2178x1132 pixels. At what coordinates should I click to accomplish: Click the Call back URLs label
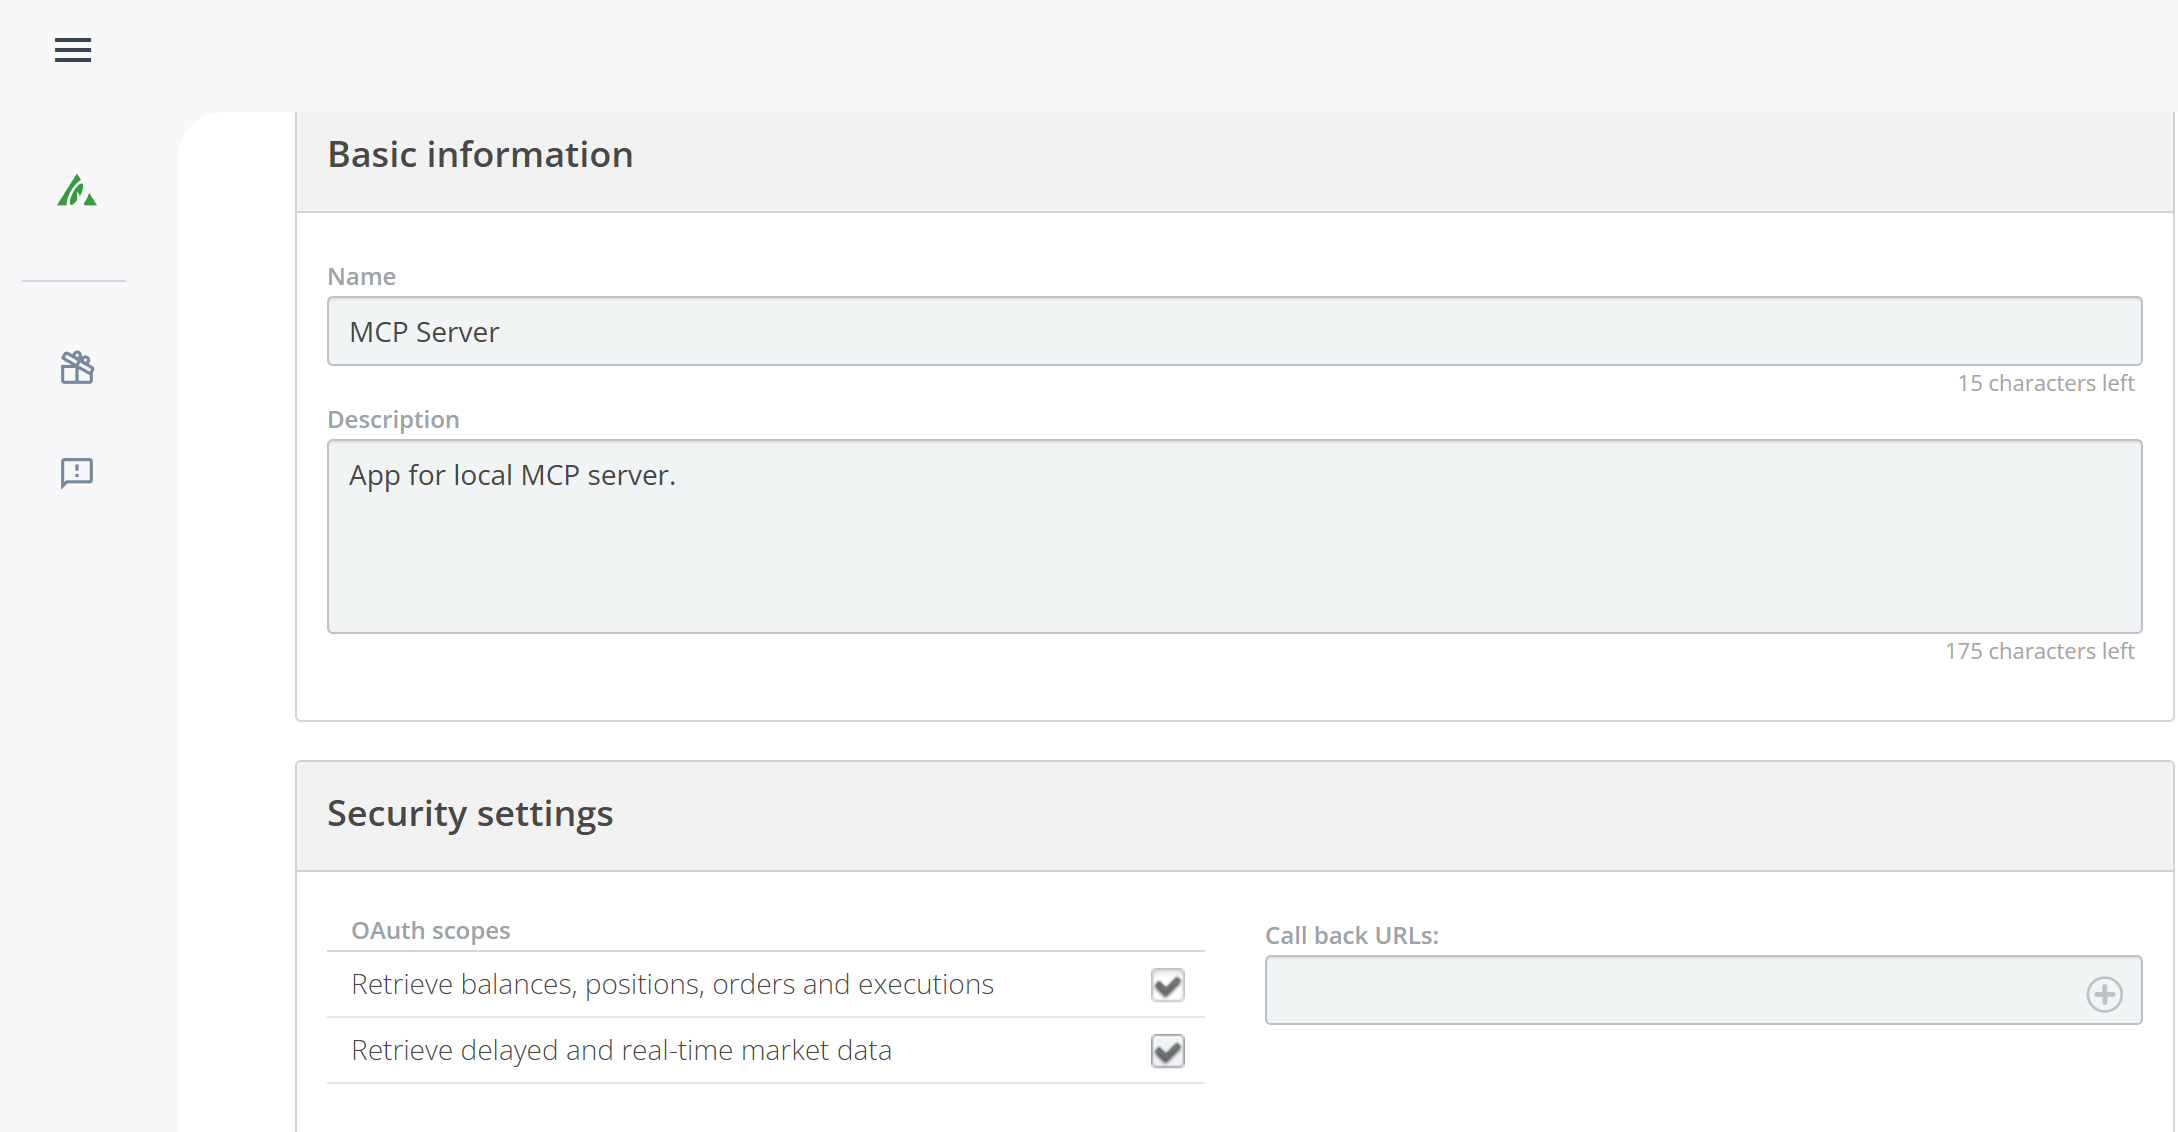tap(1351, 936)
